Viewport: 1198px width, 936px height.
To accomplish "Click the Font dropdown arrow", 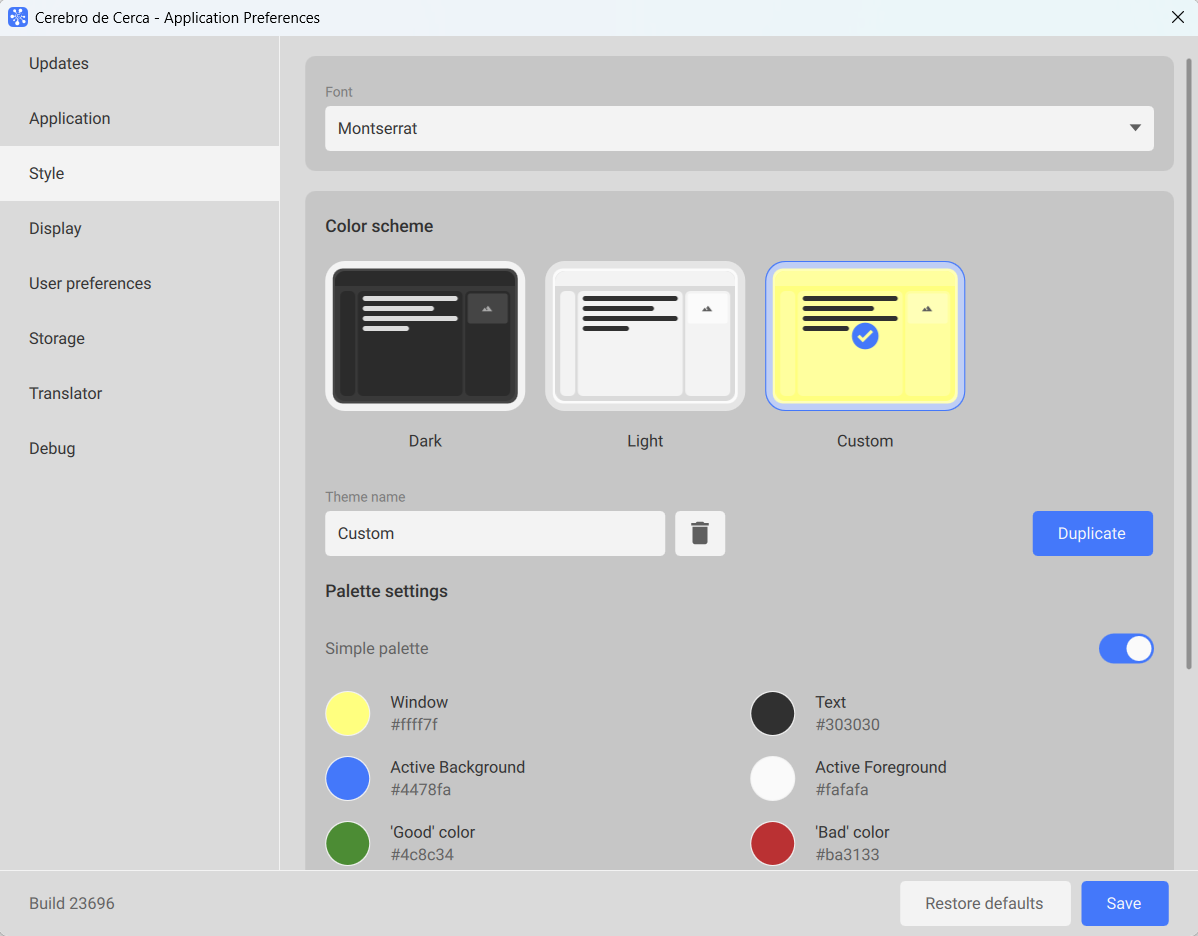I will click(1135, 128).
